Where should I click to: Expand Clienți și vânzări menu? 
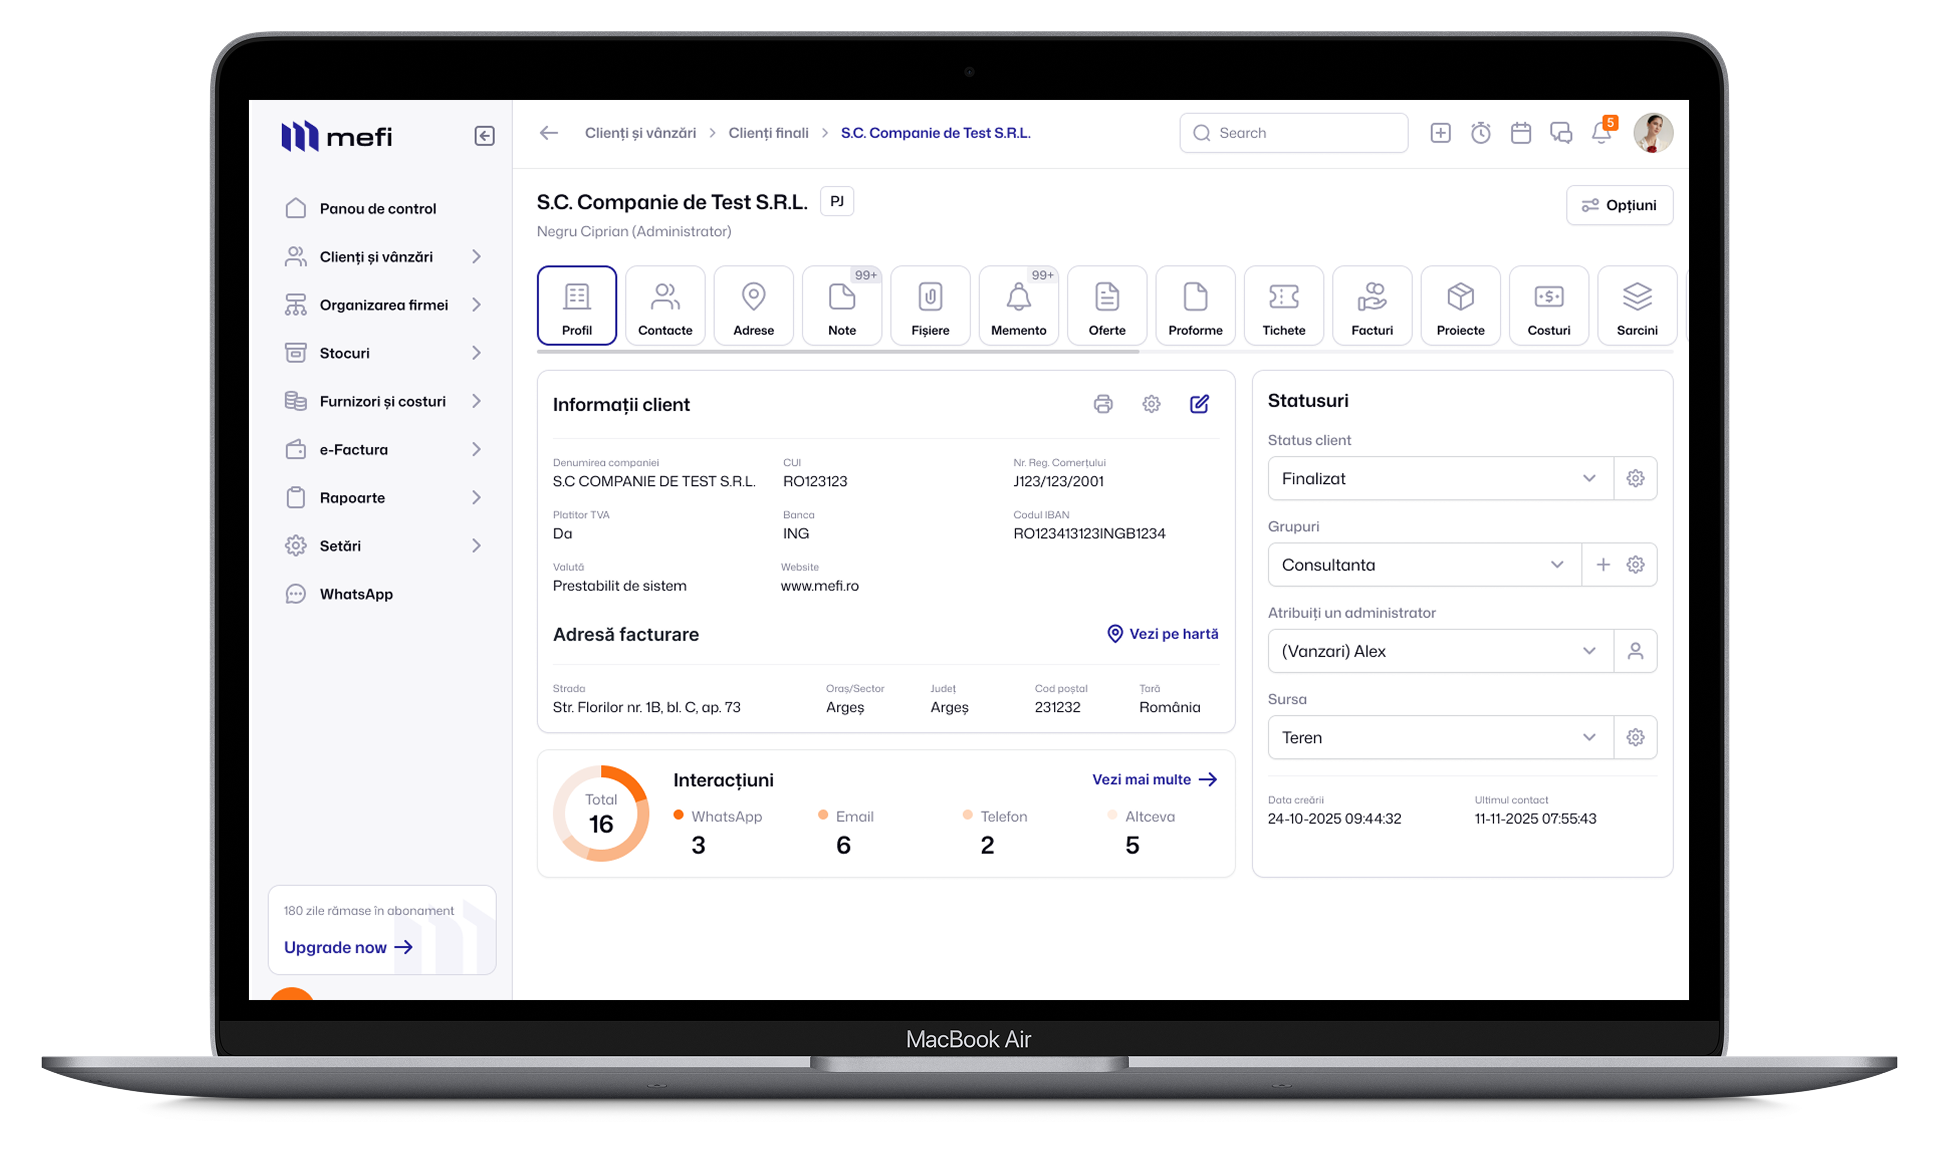tap(383, 257)
